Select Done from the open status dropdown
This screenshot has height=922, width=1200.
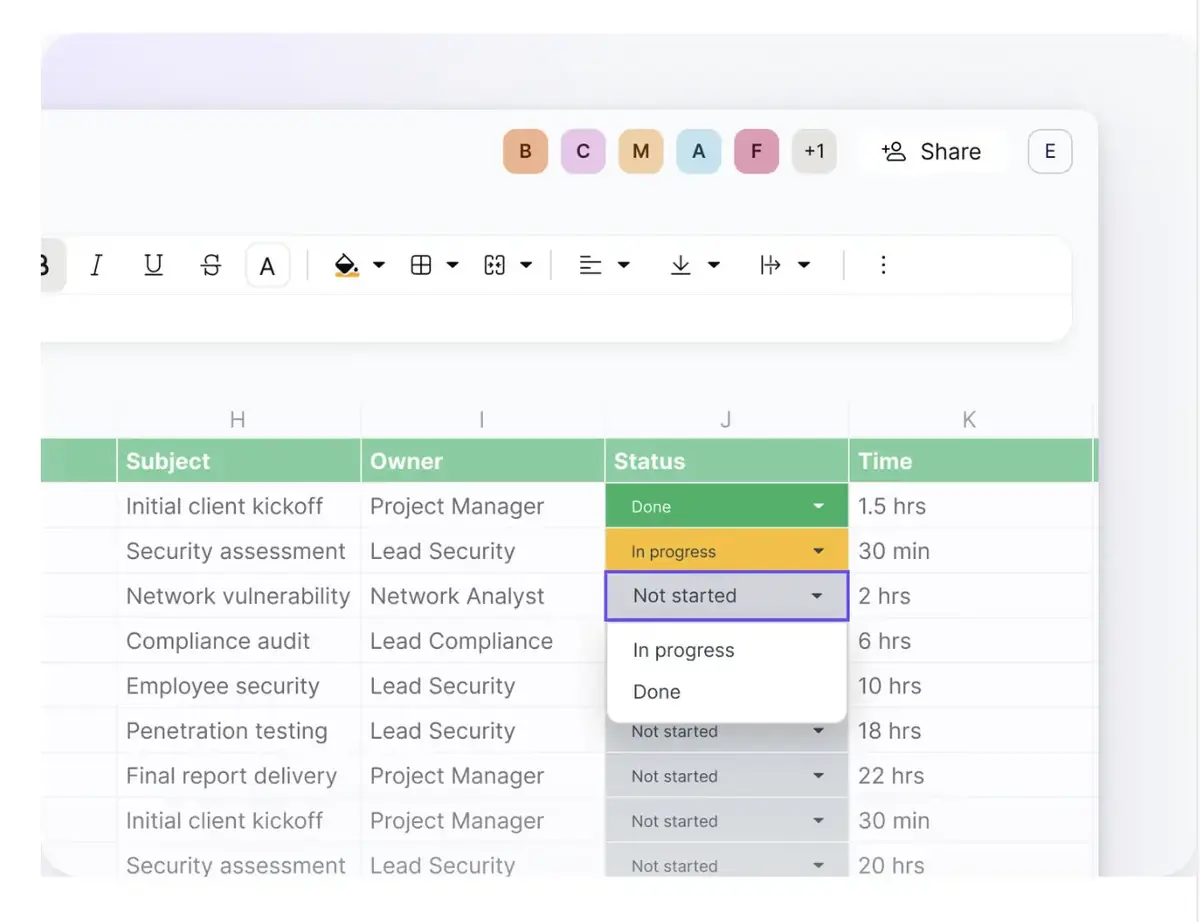(657, 691)
